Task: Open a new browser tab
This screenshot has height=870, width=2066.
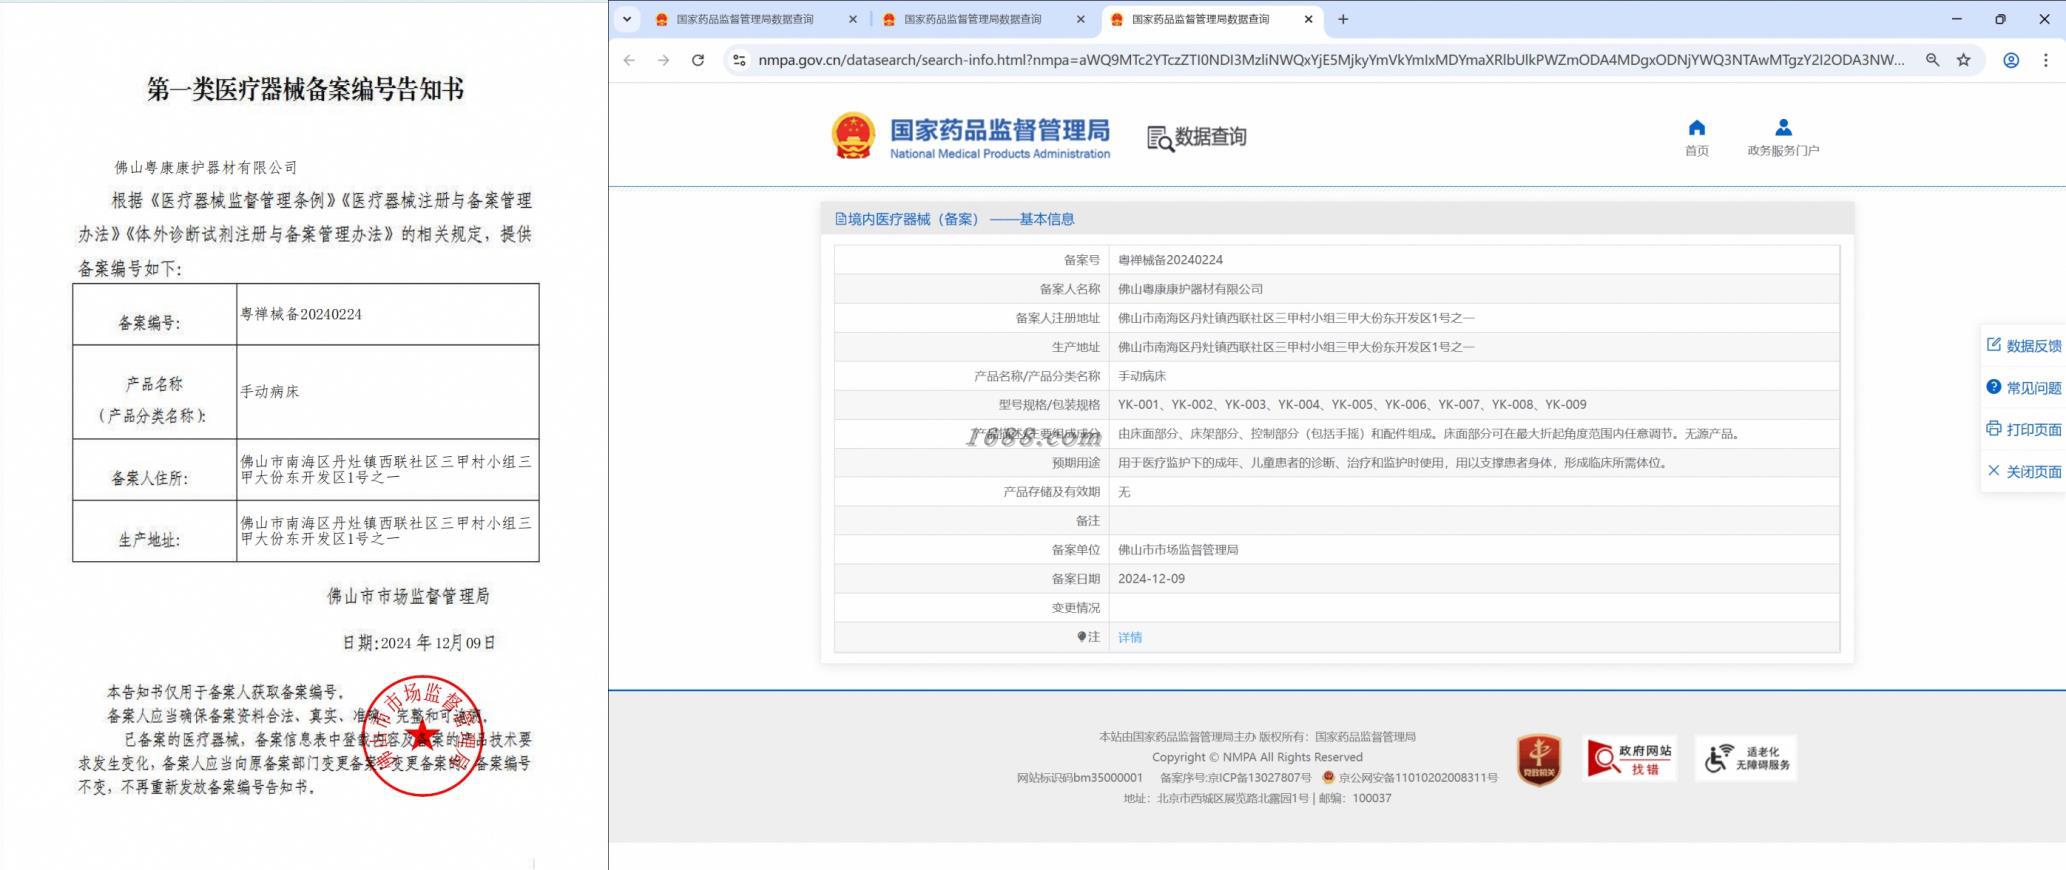Action: point(1343,19)
